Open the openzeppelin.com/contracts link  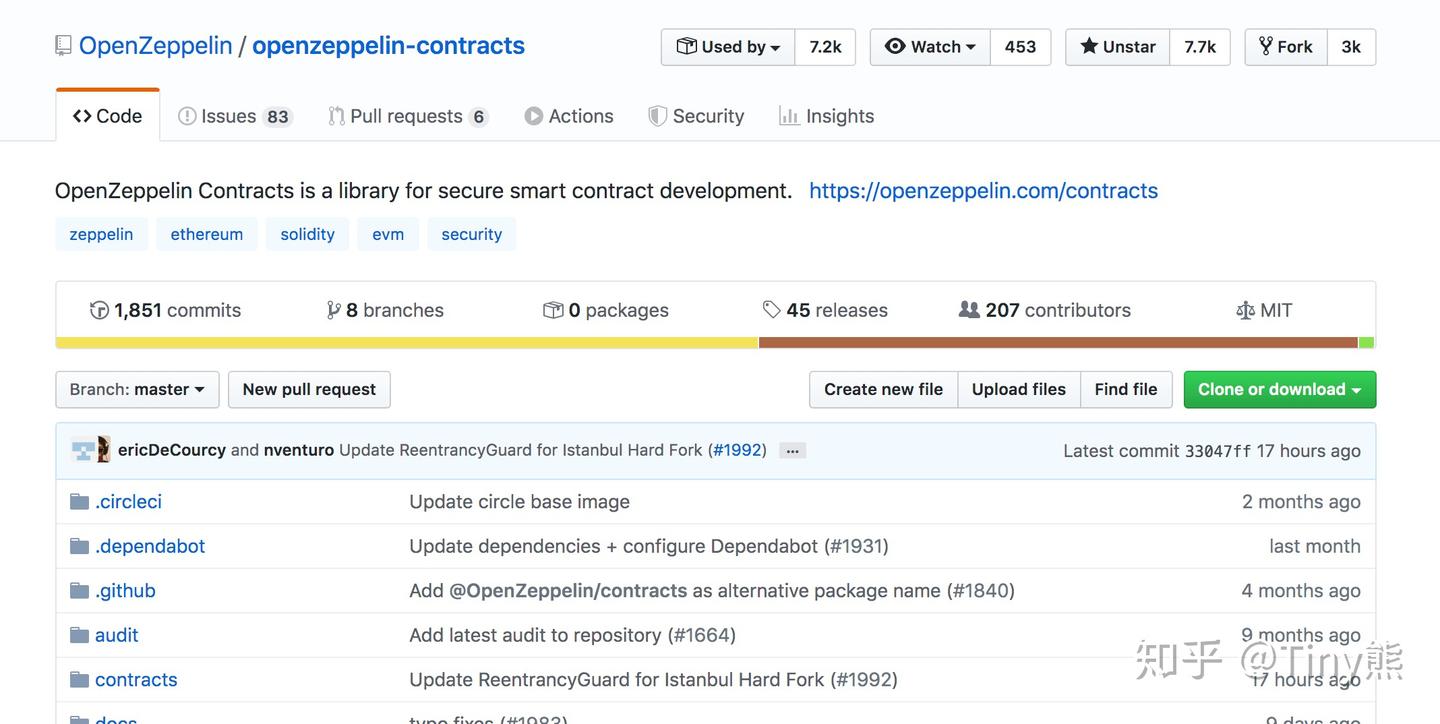pos(983,191)
